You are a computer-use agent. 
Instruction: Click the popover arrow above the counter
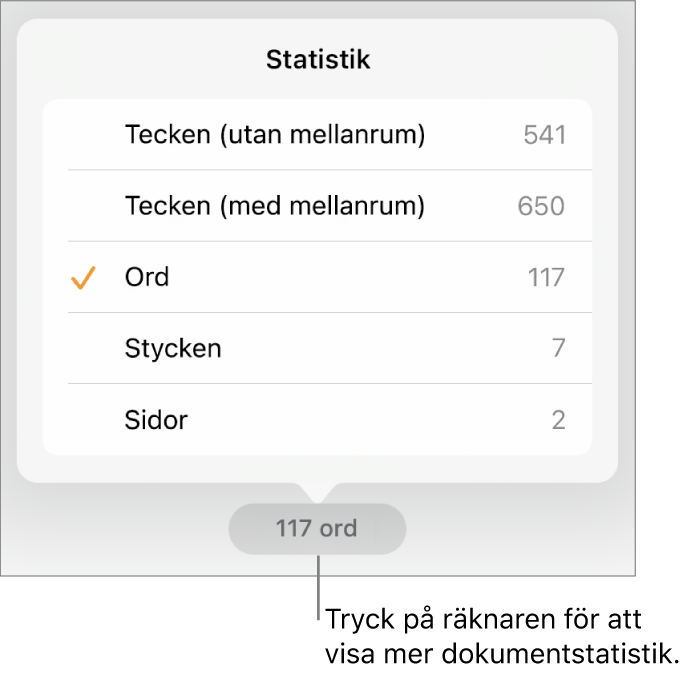click(318, 493)
